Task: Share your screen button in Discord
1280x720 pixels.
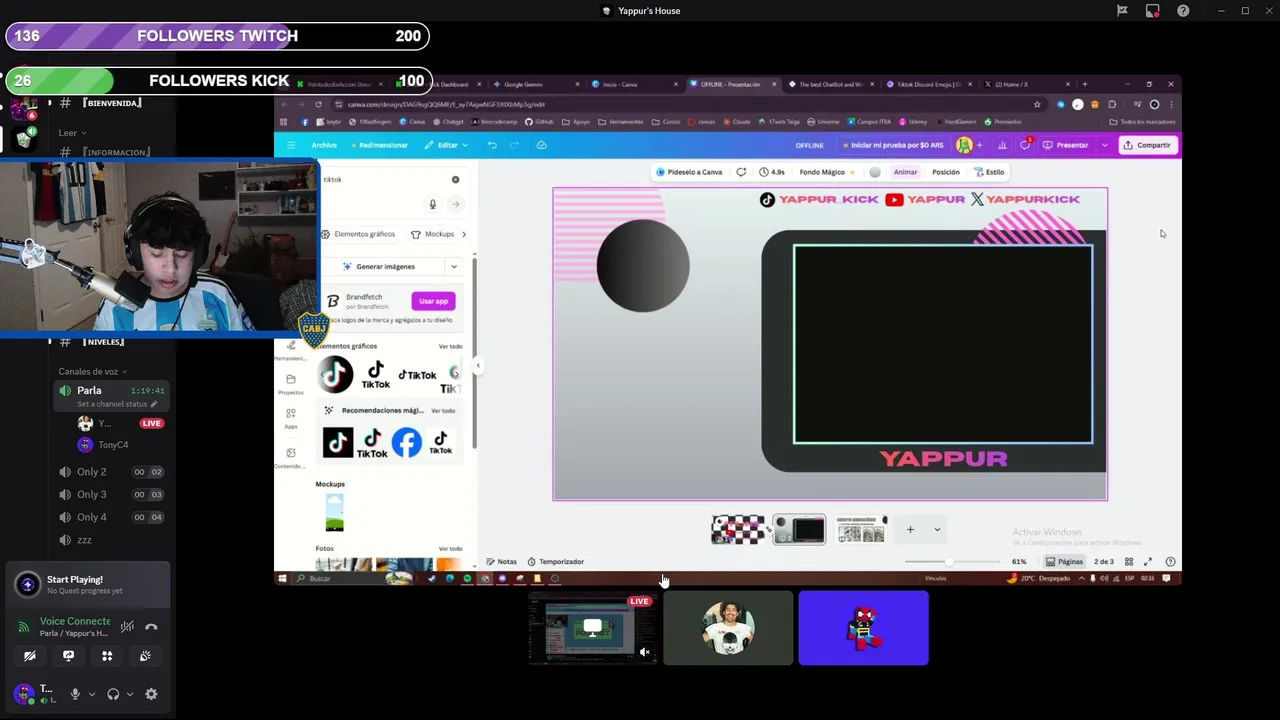Action: click(68, 656)
